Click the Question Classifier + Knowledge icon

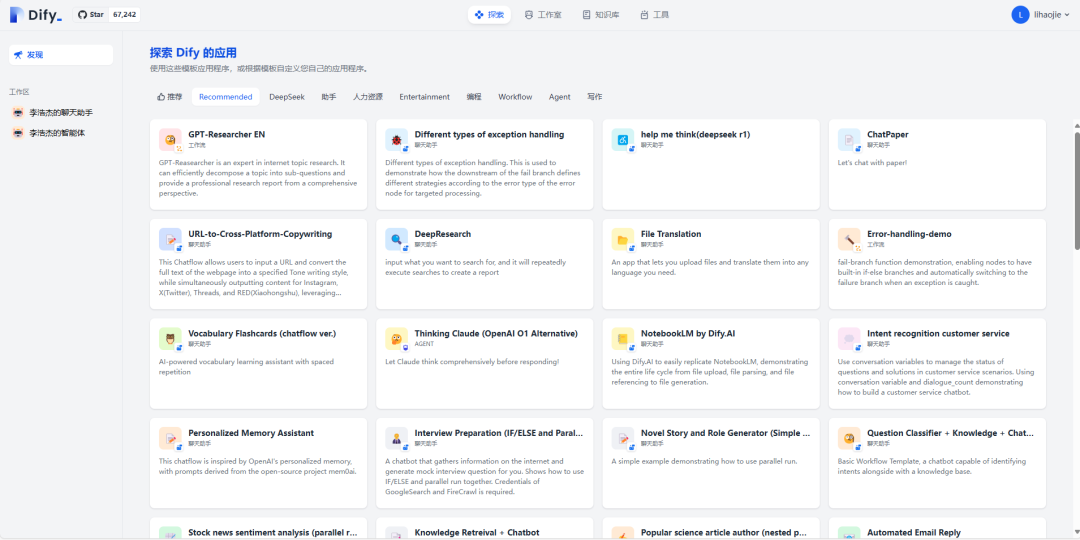tap(849, 438)
